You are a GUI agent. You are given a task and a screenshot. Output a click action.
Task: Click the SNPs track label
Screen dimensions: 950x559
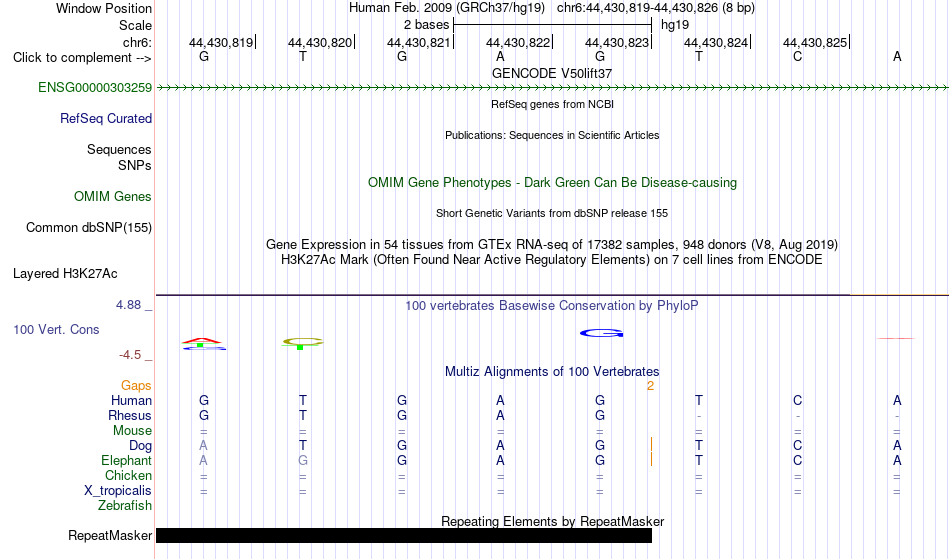(x=135, y=165)
